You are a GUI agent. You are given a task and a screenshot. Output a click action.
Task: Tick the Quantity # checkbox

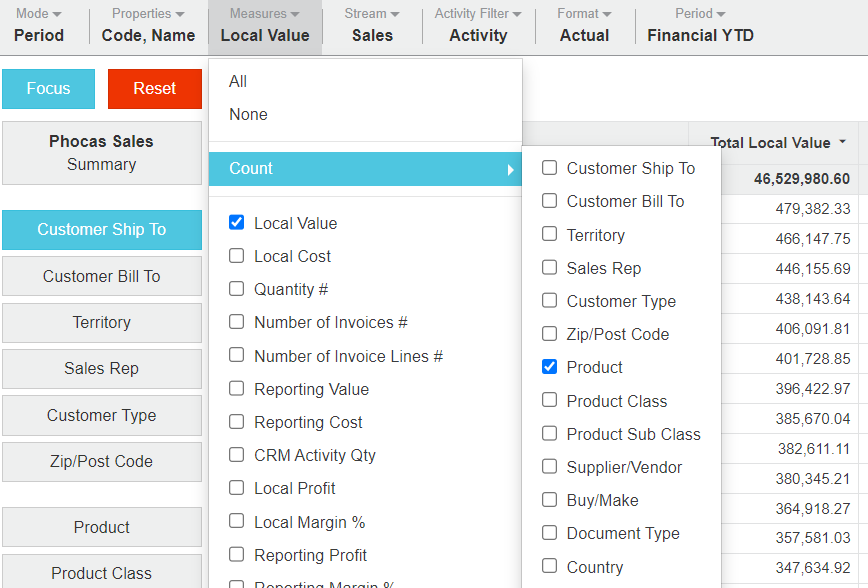click(237, 289)
